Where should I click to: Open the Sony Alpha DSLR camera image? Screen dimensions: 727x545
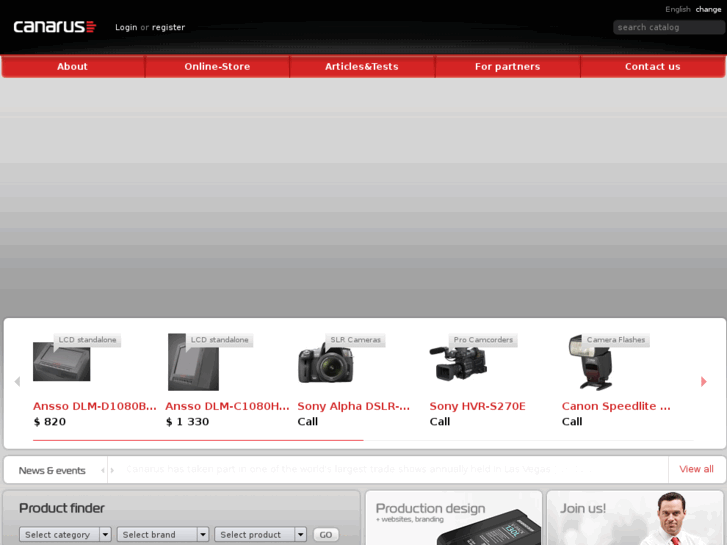[x=325, y=365]
